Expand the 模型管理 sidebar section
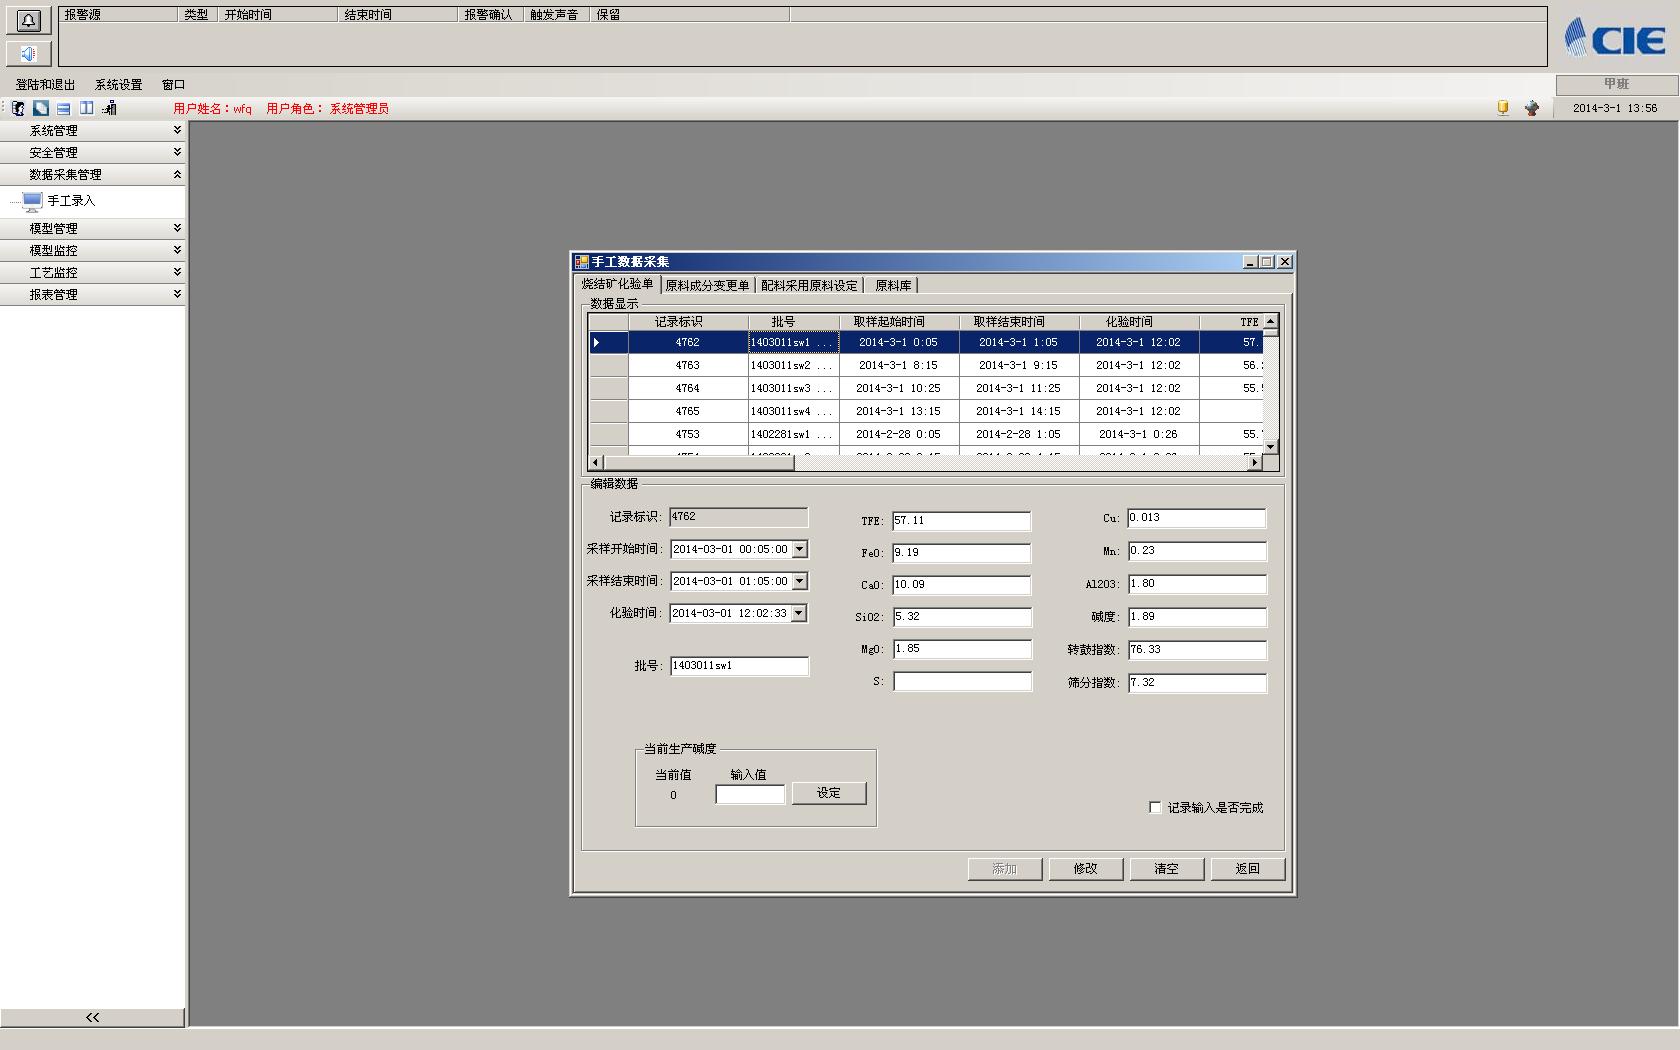The image size is (1680, 1050). pyautogui.click(x=92, y=228)
